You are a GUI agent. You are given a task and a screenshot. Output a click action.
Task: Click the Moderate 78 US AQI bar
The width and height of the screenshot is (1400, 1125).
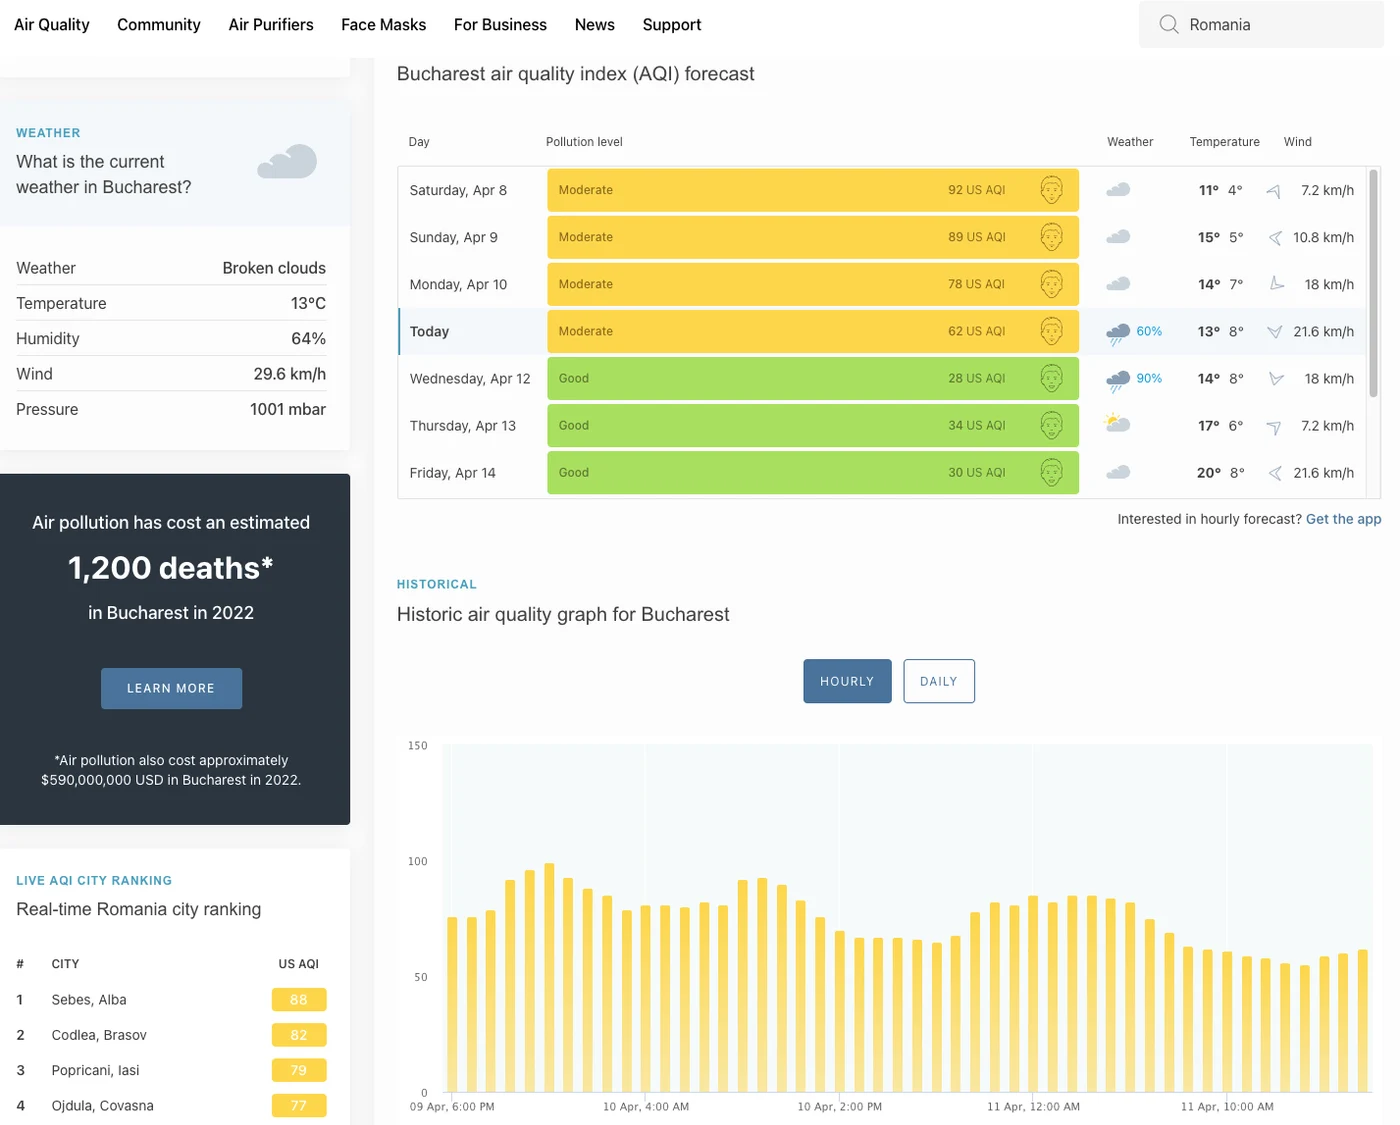(813, 284)
